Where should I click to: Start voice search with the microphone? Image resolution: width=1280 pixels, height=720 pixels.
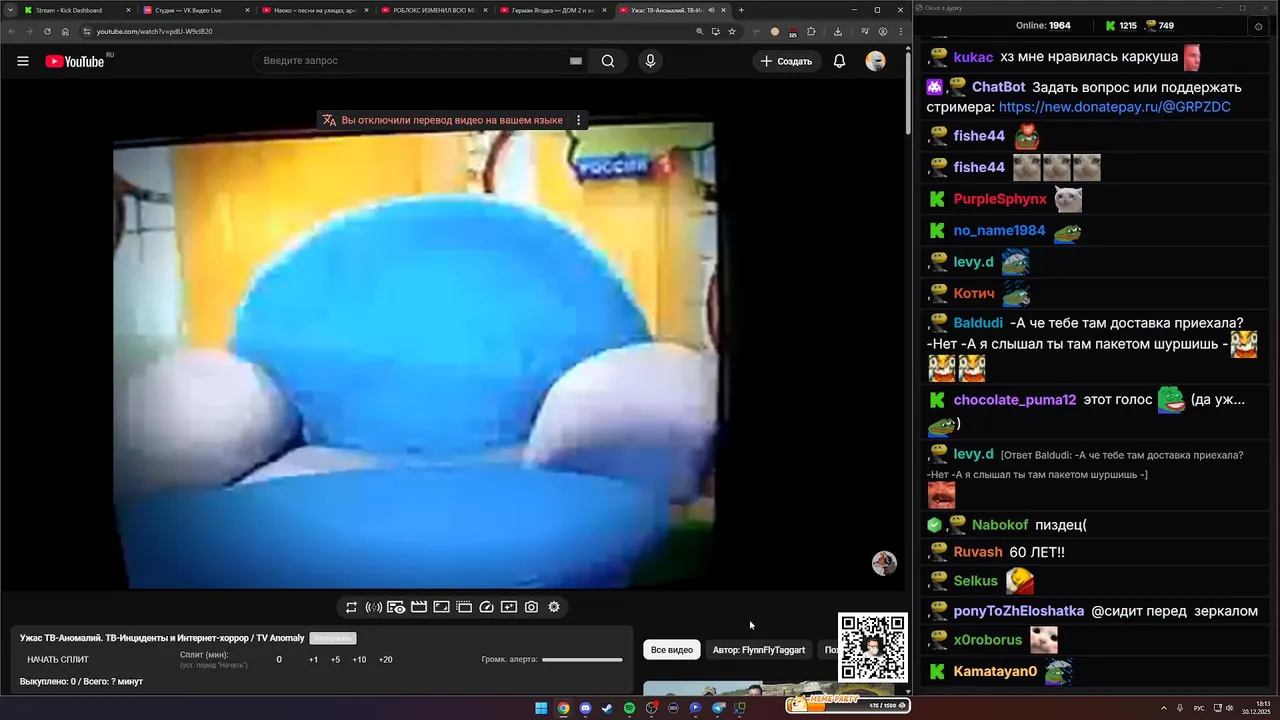tap(650, 61)
